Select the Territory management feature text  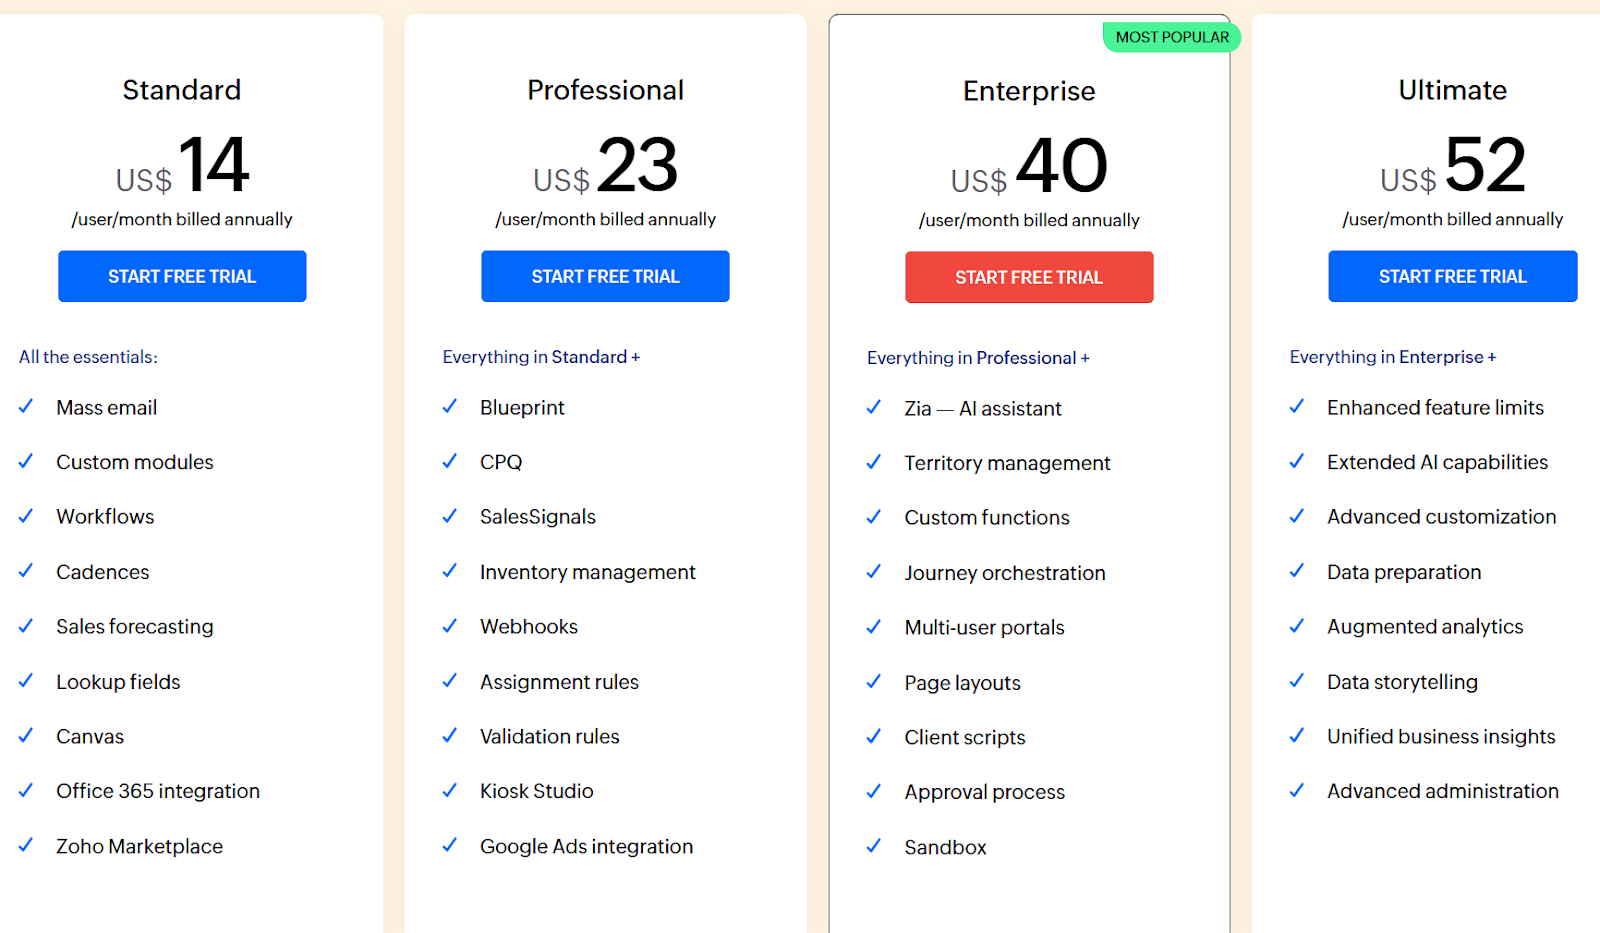1007,463
